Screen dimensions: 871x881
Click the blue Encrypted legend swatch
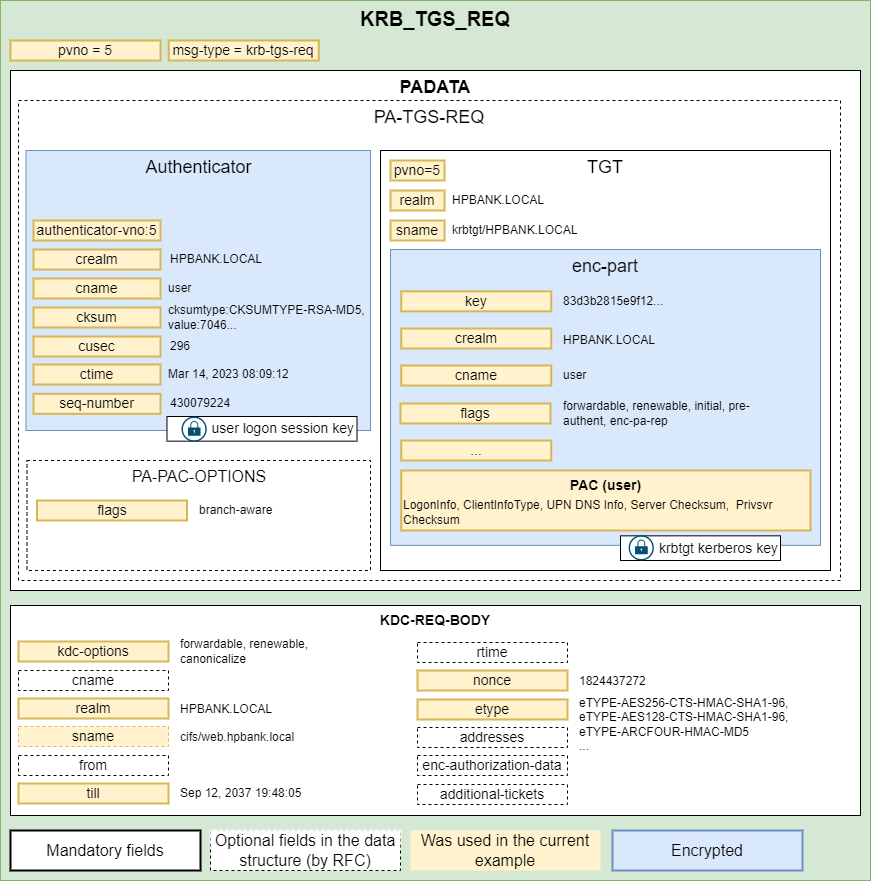pos(707,850)
